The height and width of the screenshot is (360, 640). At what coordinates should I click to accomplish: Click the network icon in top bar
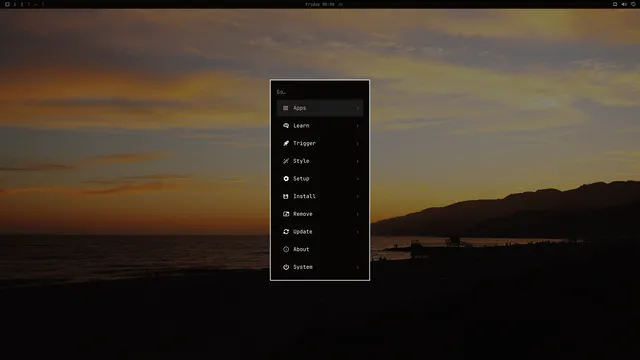click(x=633, y=4)
